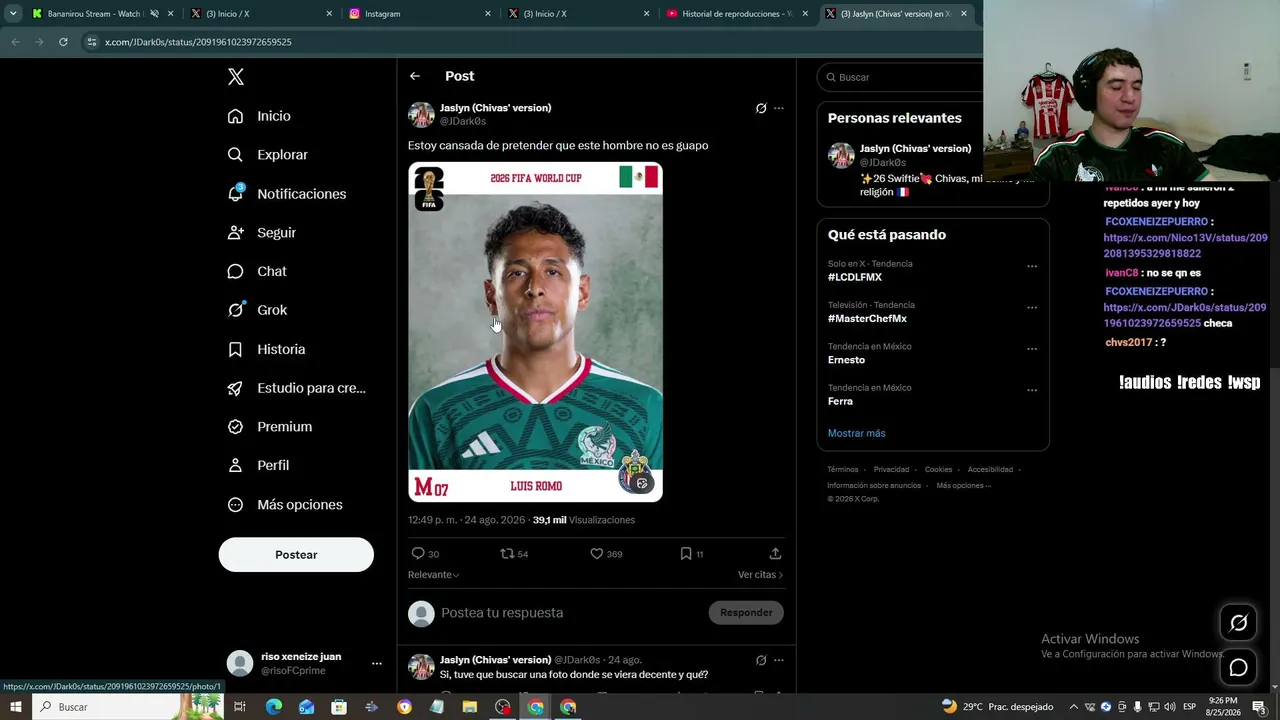The height and width of the screenshot is (720, 1280).
Task: Open options for the Ernesto trend
Action: (x=1032, y=349)
